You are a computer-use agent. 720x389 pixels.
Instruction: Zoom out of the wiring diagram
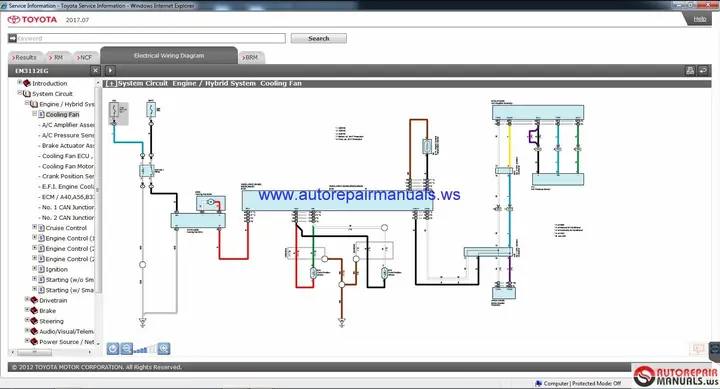coord(127,349)
